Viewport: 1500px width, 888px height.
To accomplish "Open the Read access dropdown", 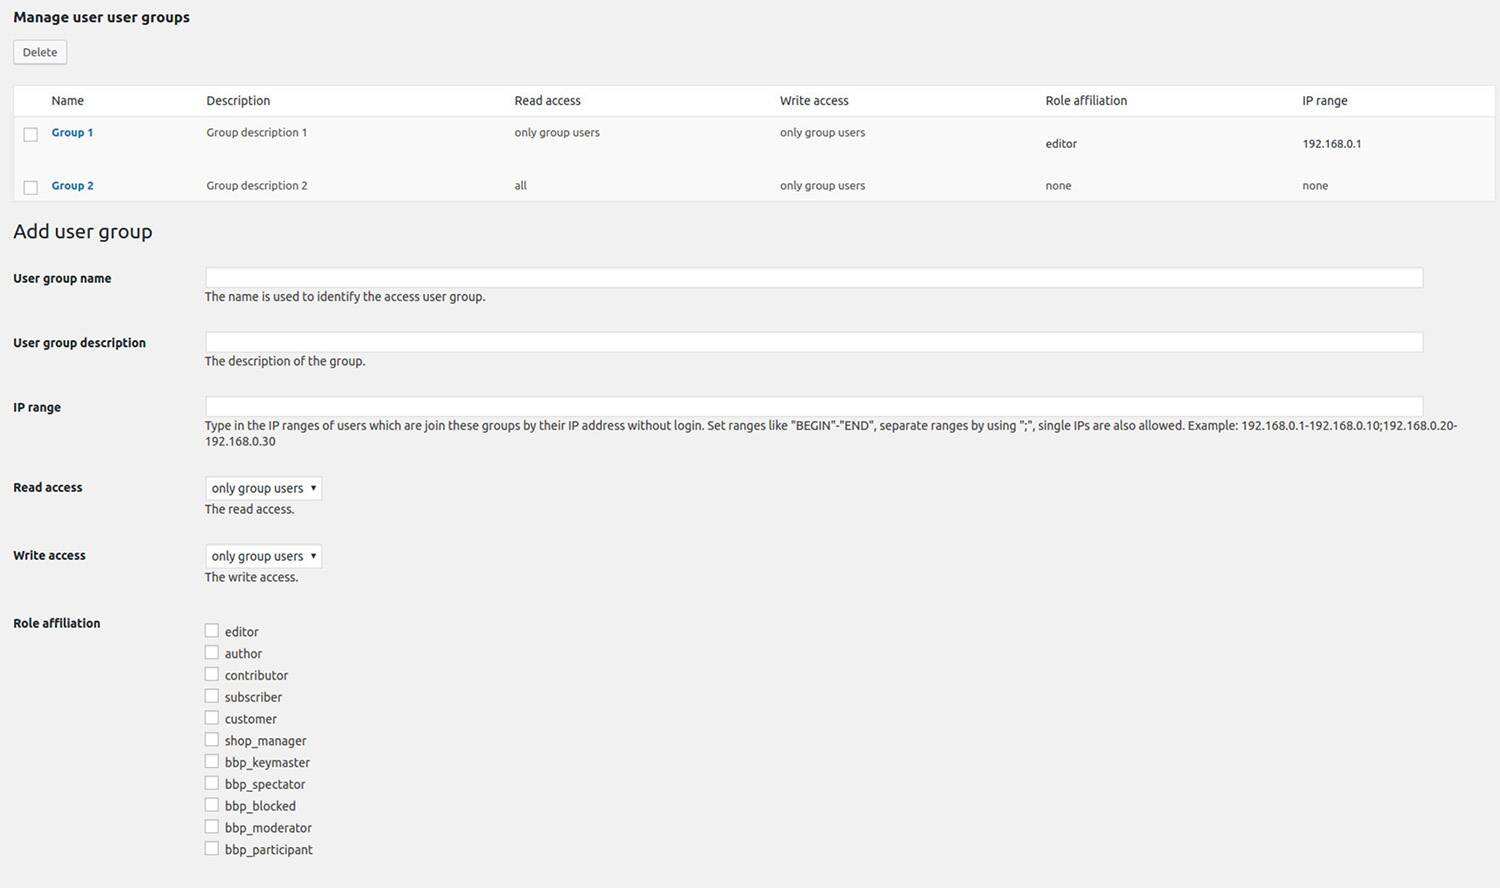I will click(x=263, y=488).
